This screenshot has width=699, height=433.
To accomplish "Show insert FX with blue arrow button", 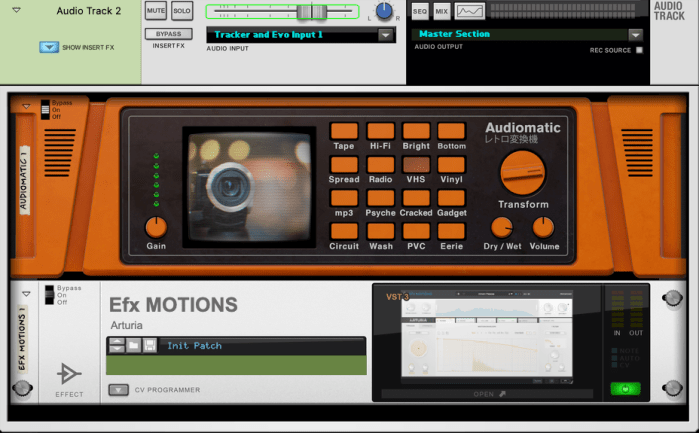I will tap(49, 47).
